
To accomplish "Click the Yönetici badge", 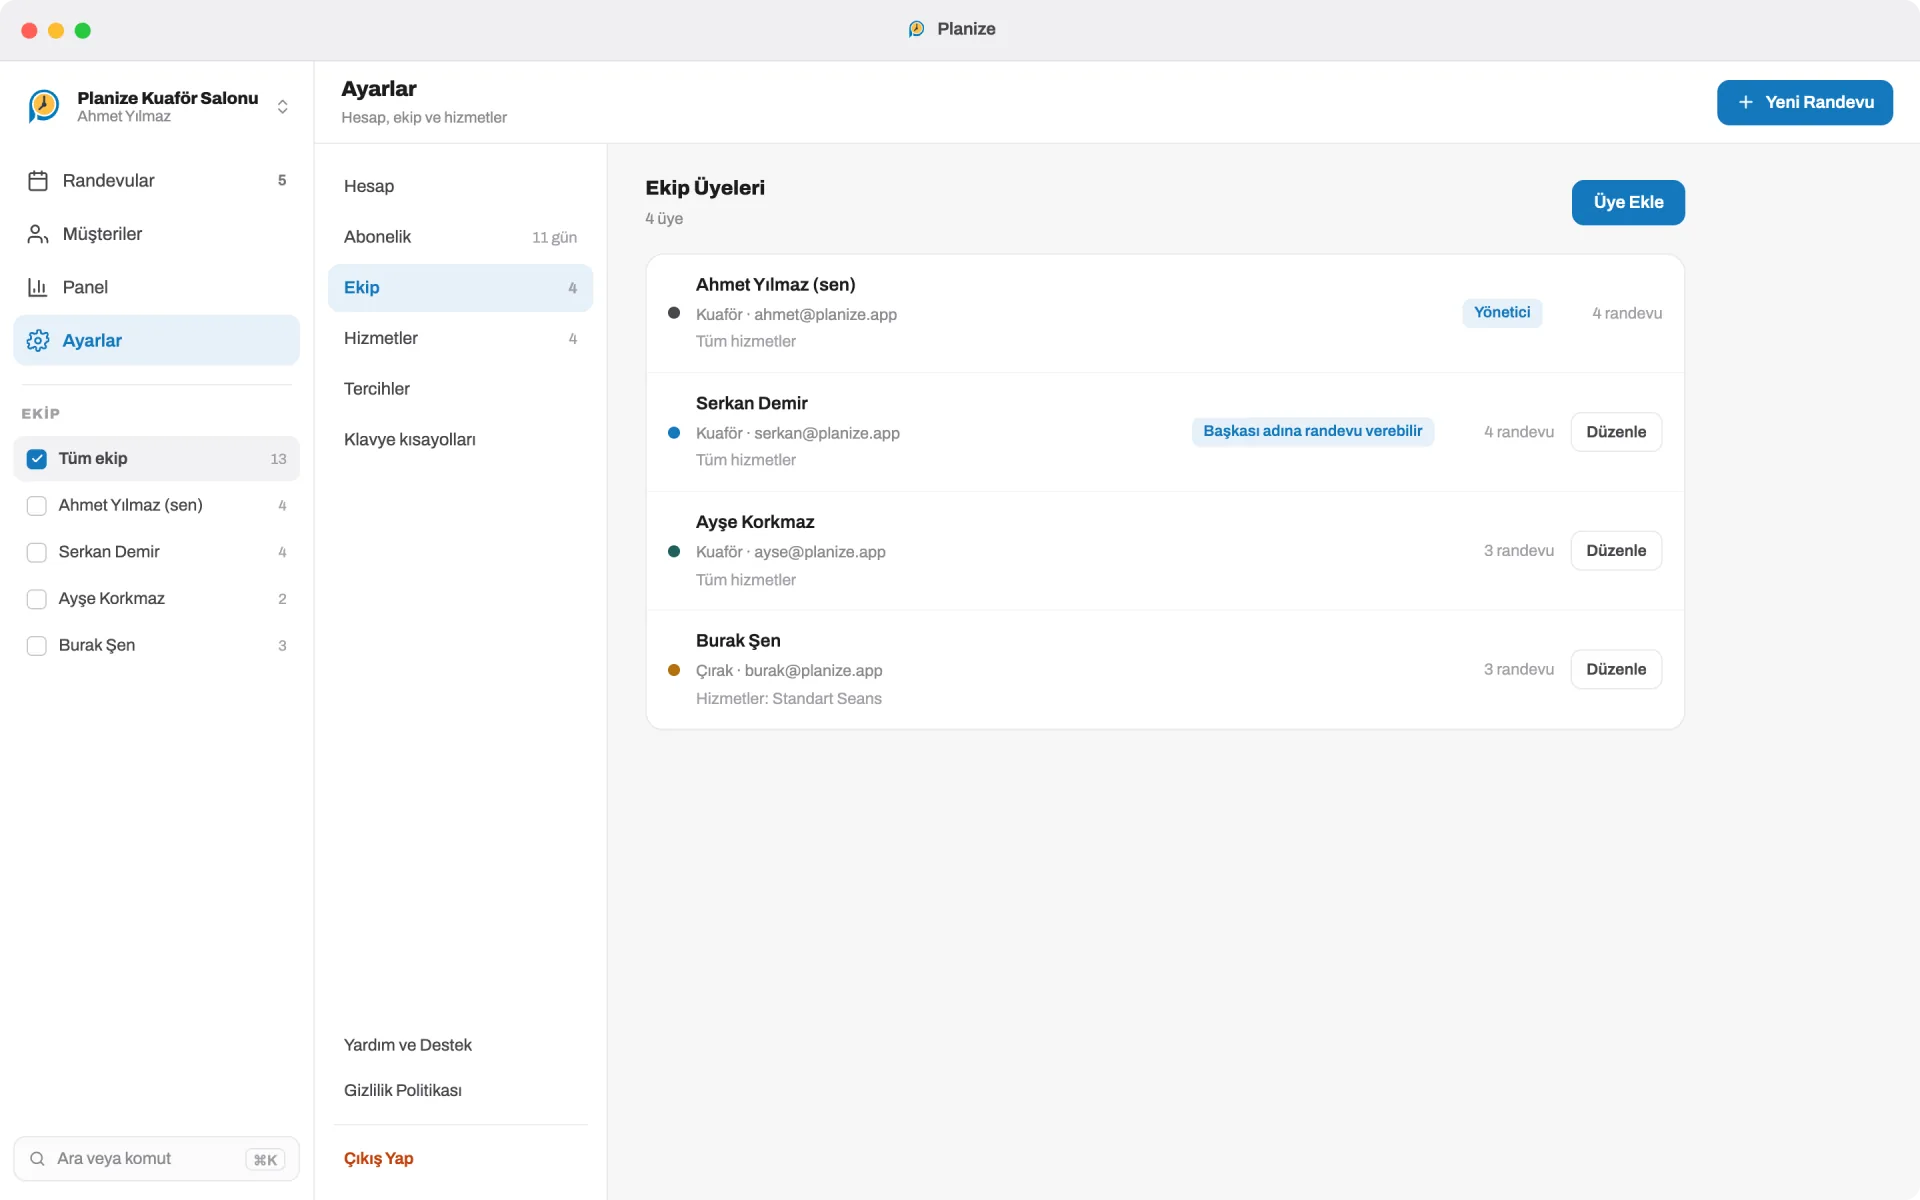I will pyautogui.click(x=1502, y=313).
